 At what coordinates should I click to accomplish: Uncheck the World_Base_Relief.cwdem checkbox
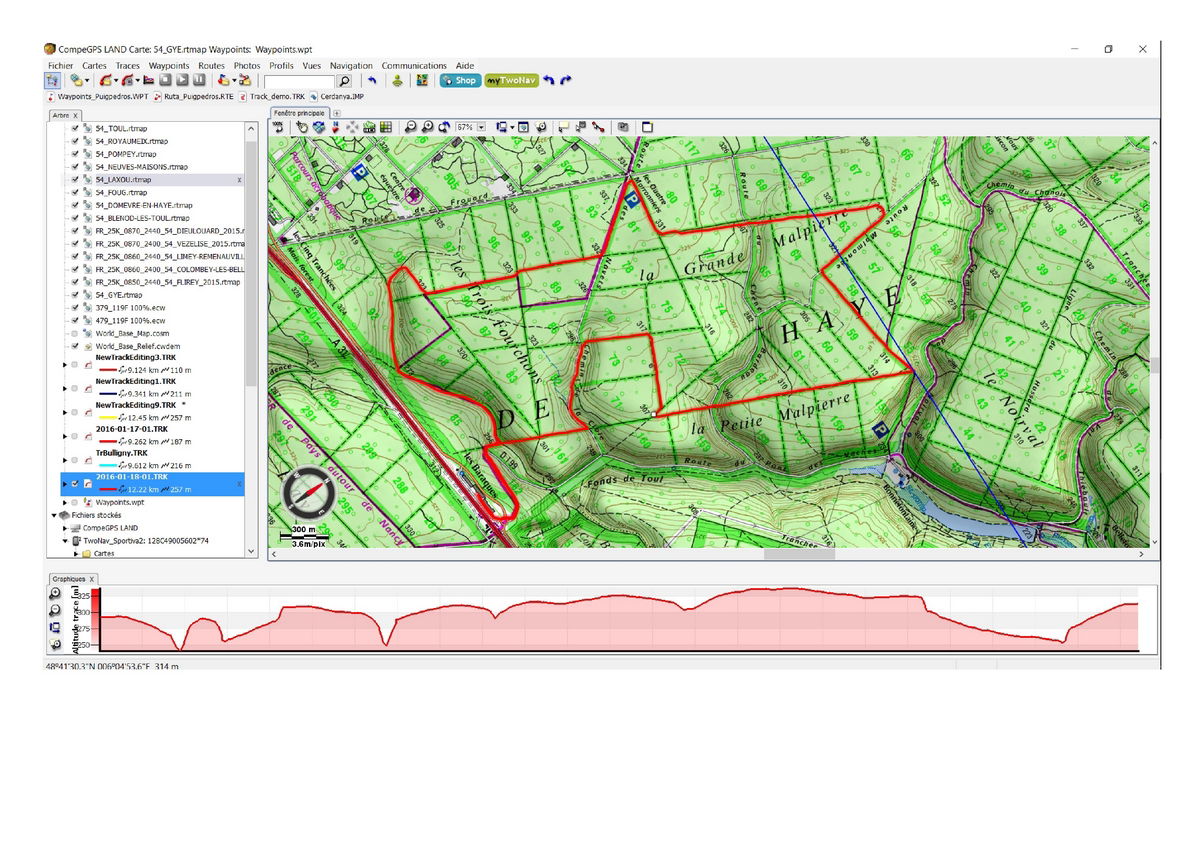click(75, 346)
